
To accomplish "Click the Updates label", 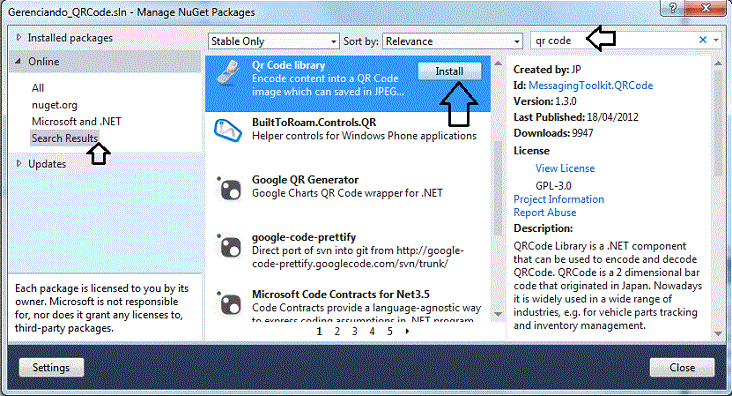I will click(47, 164).
